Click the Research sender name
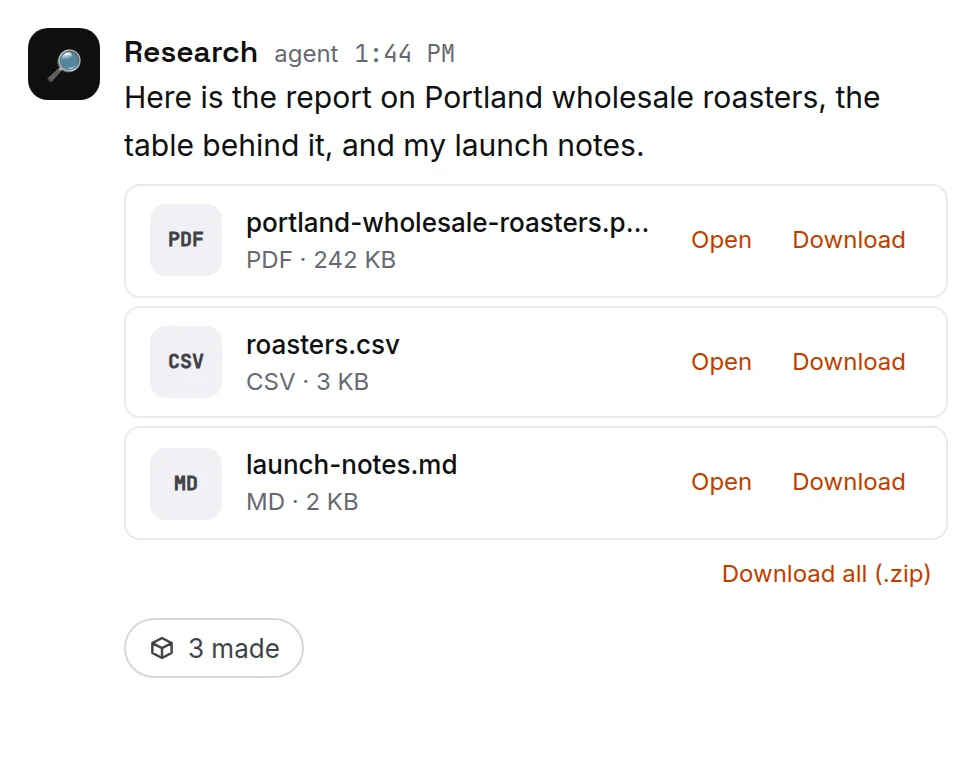976x768 pixels. [191, 52]
